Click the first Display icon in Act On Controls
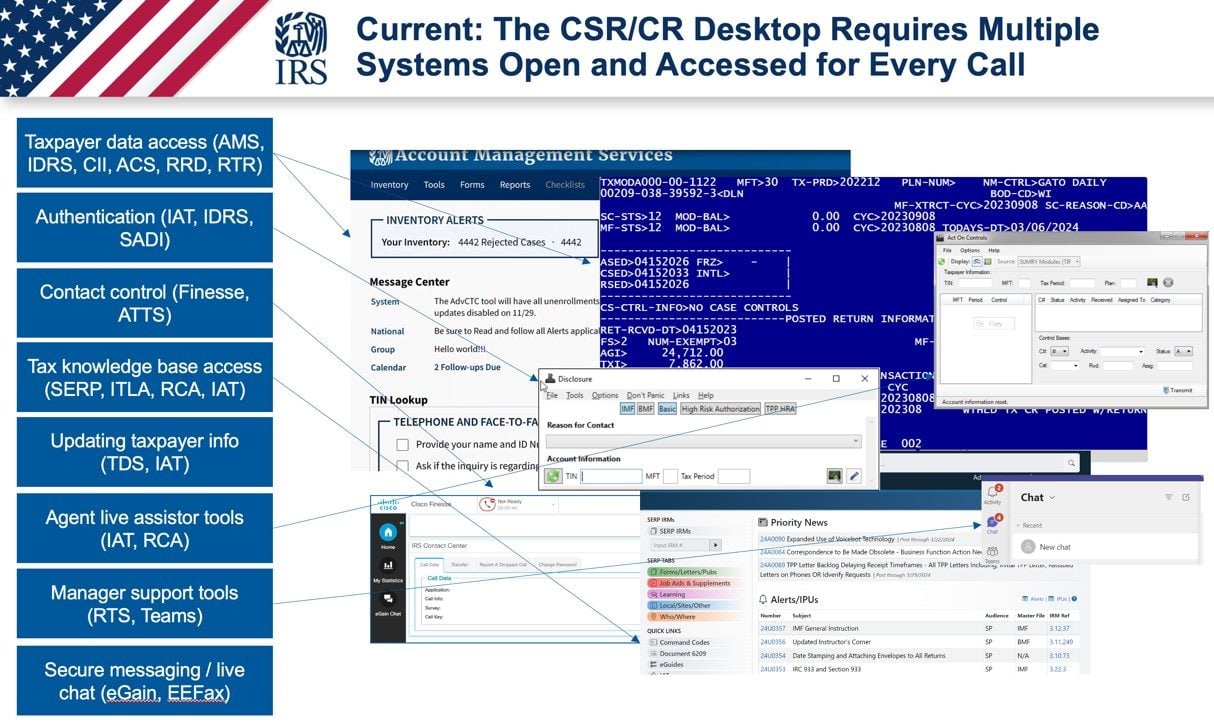This screenshot has height=724, width=1214. tap(977, 262)
